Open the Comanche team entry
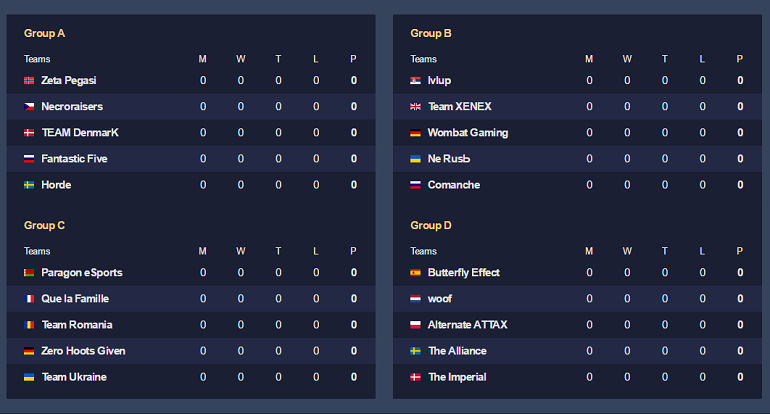Image resolution: width=770 pixels, height=414 pixels. (x=454, y=185)
